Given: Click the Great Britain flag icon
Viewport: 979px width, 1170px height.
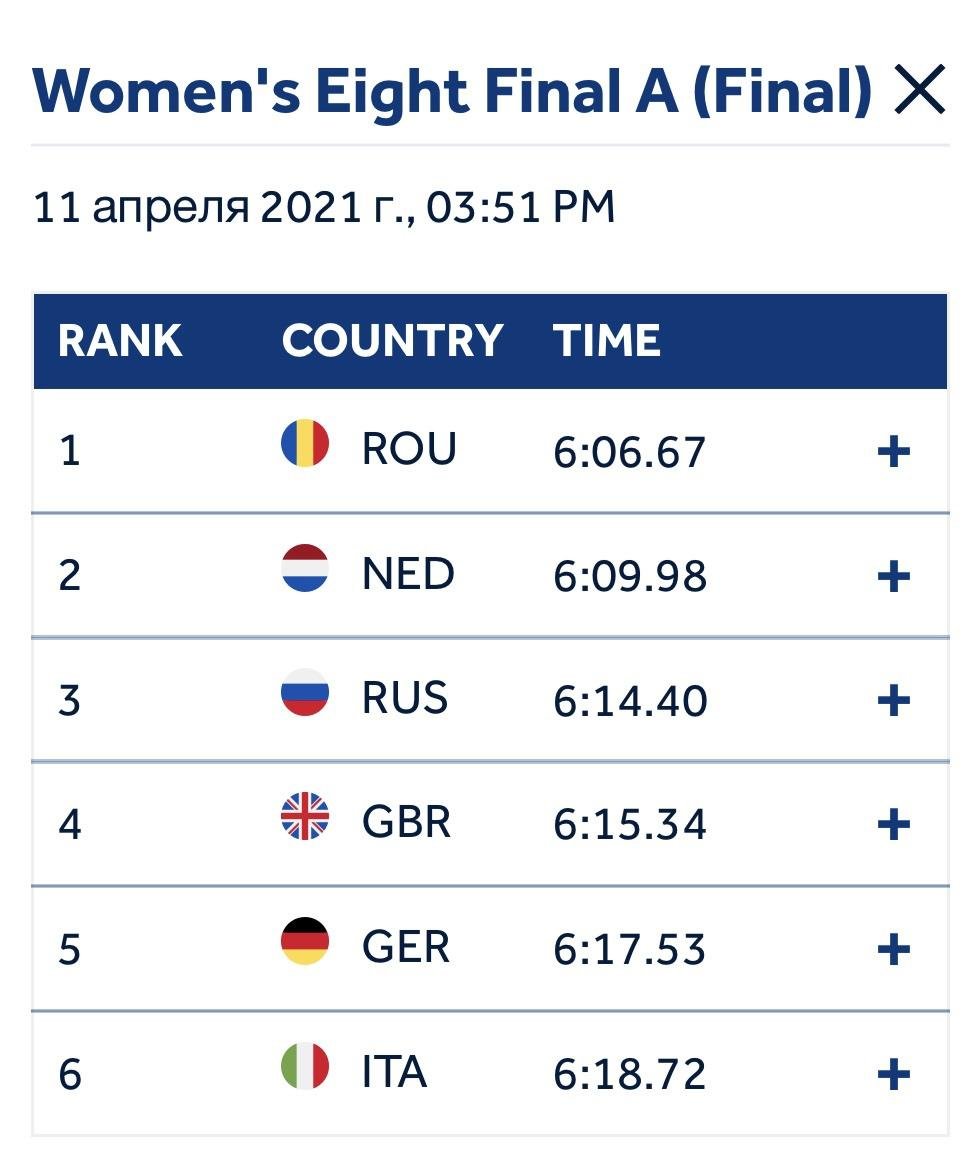Looking at the screenshot, I should (304, 816).
